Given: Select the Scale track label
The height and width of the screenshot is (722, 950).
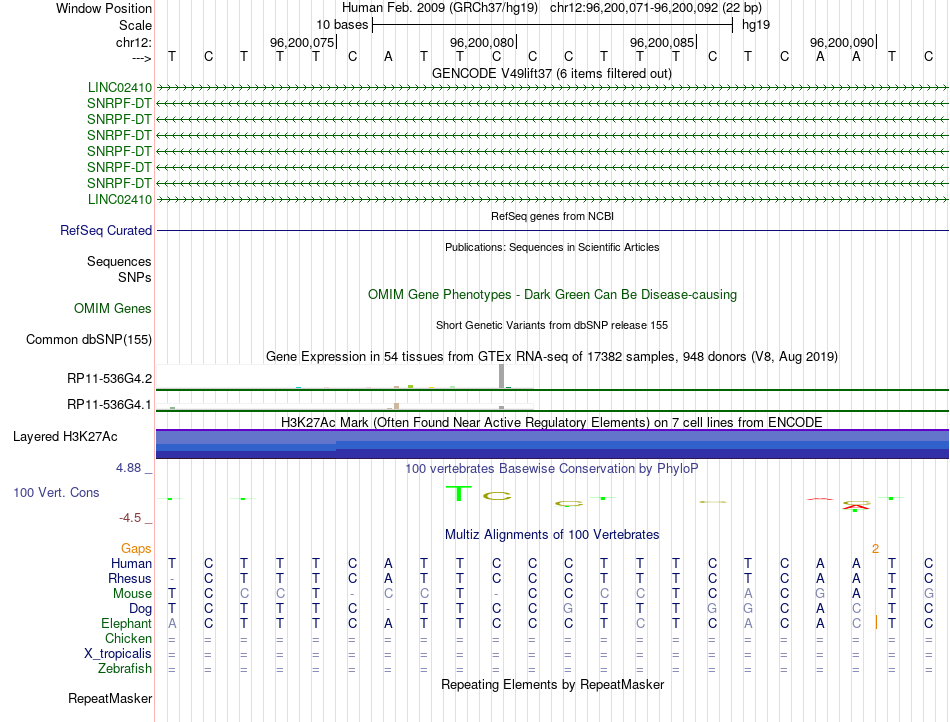Looking at the screenshot, I should point(135,25).
